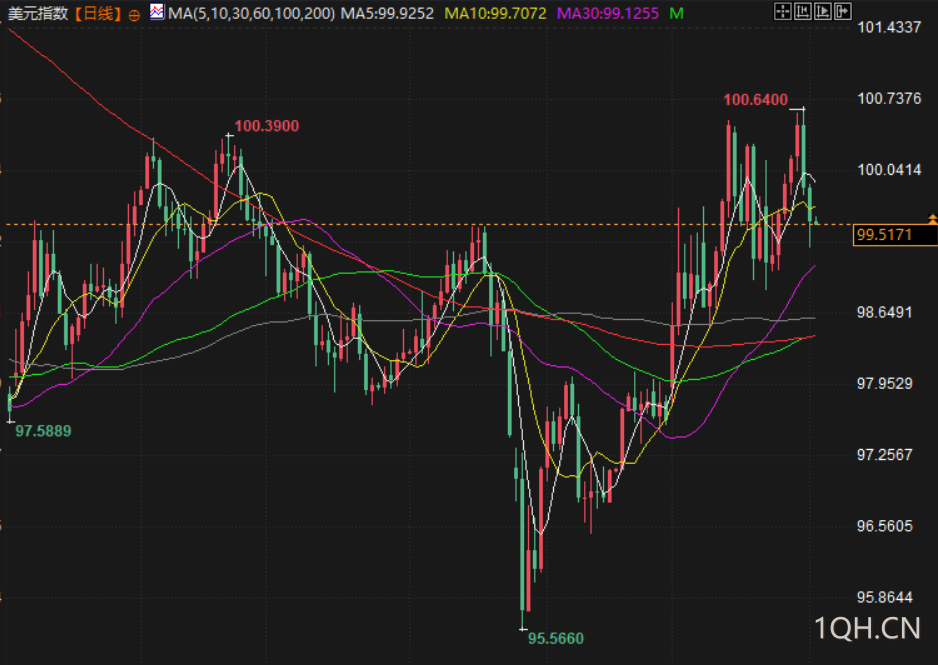938x665 pixels.
Task: Click the bar chart tool icon
Action: [803, 11]
